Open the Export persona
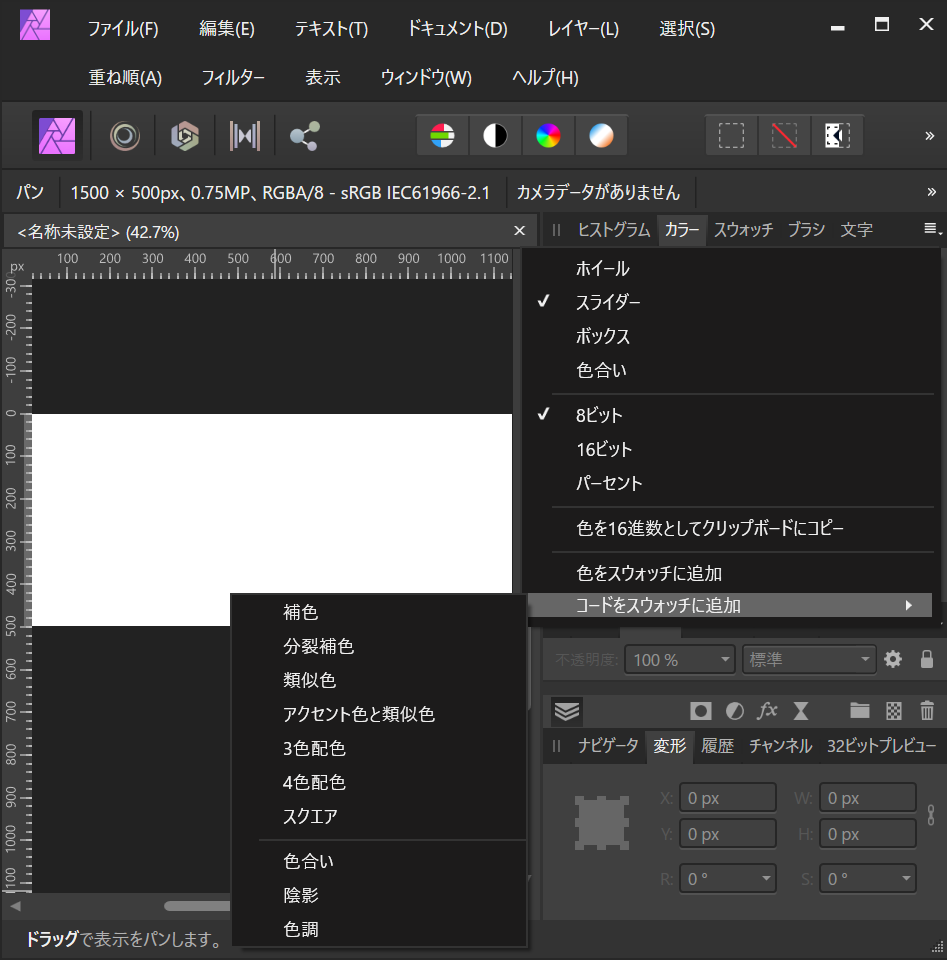Viewport: 947px width, 960px height. pos(301,135)
